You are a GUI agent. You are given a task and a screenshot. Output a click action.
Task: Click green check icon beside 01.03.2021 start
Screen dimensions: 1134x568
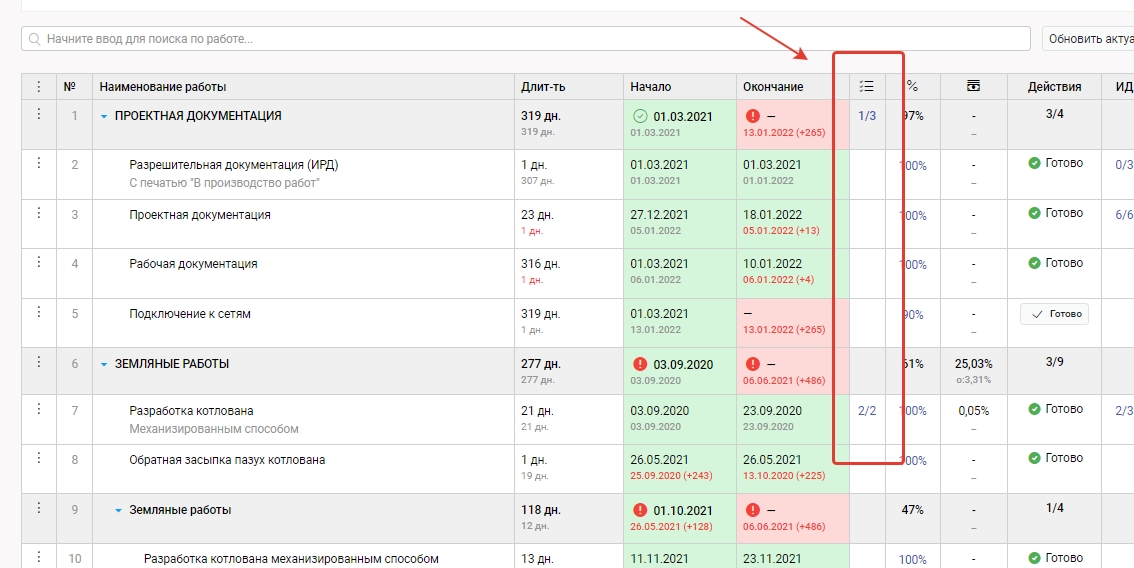coord(640,116)
